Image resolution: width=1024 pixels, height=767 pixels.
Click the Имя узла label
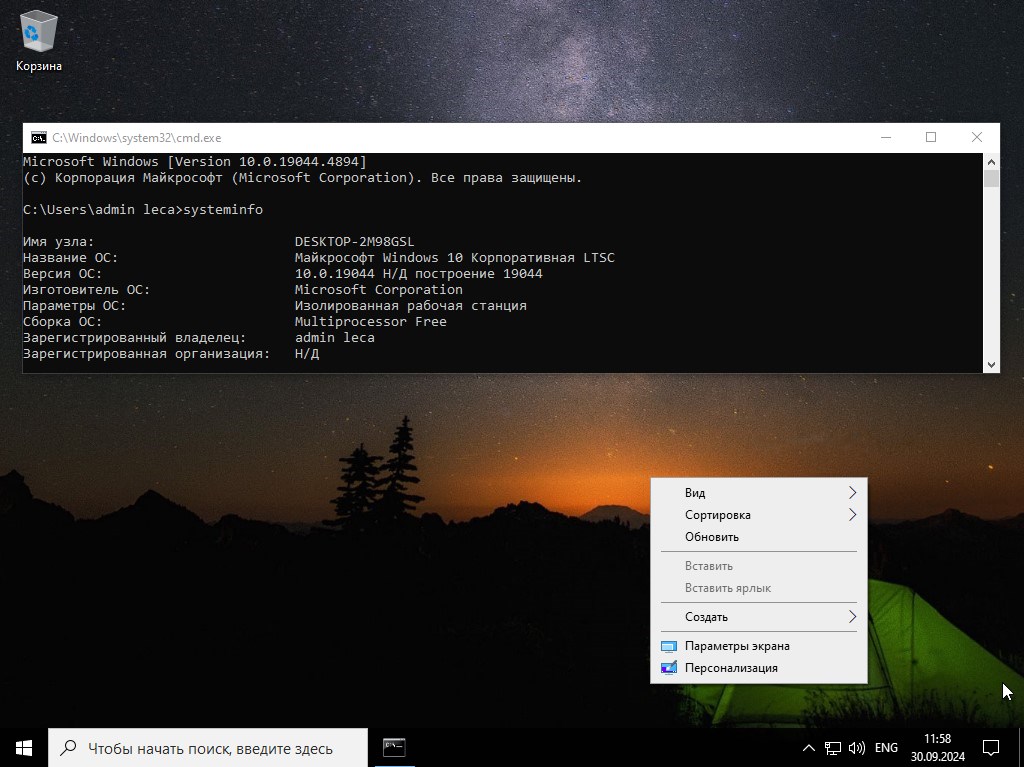coord(58,242)
